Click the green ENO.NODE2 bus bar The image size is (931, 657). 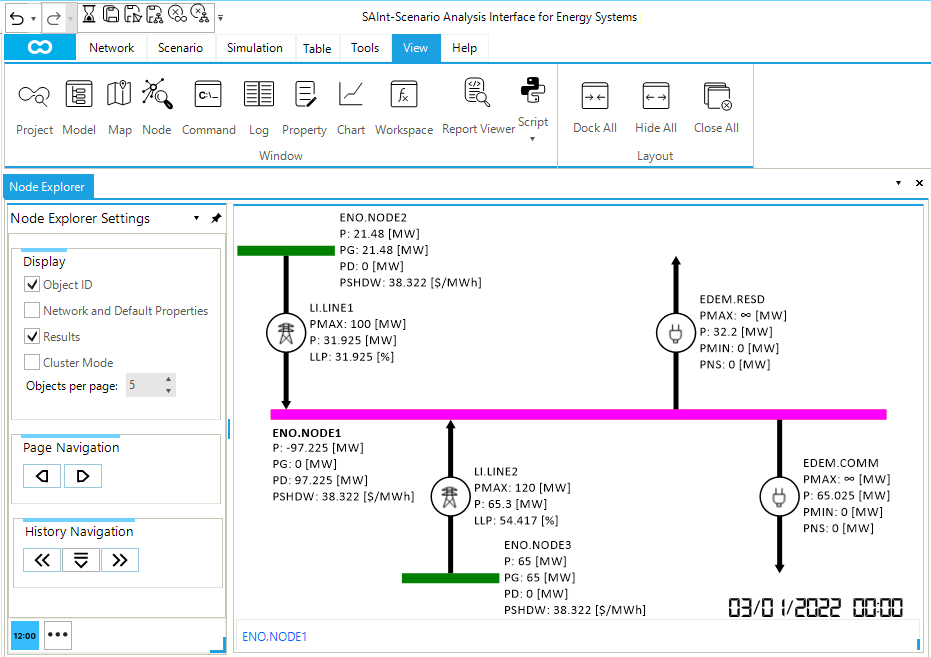[286, 250]
